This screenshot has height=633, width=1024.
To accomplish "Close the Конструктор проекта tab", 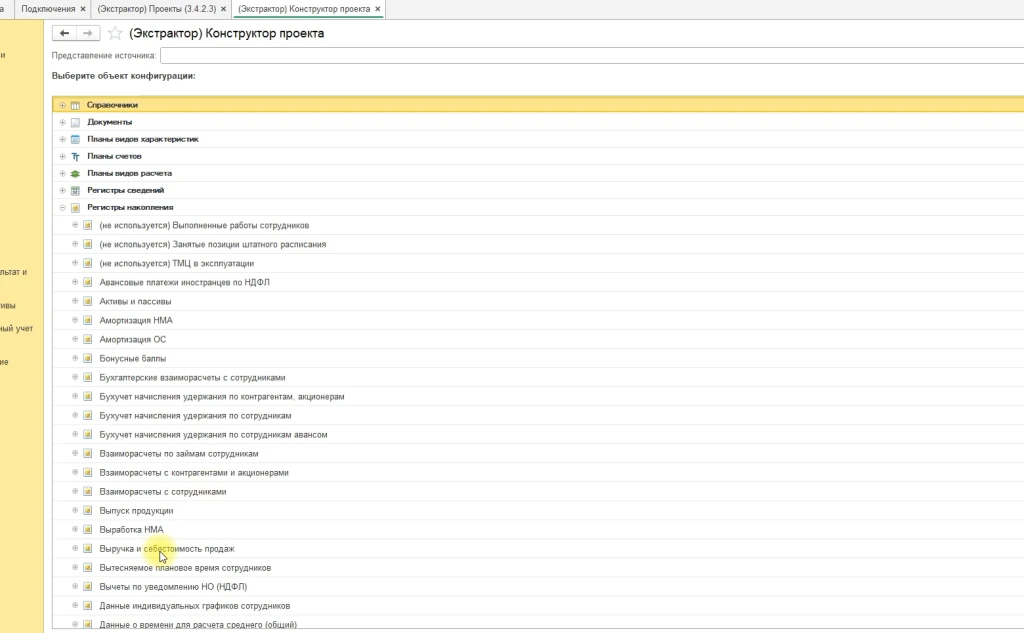I will tap(377, 8).
